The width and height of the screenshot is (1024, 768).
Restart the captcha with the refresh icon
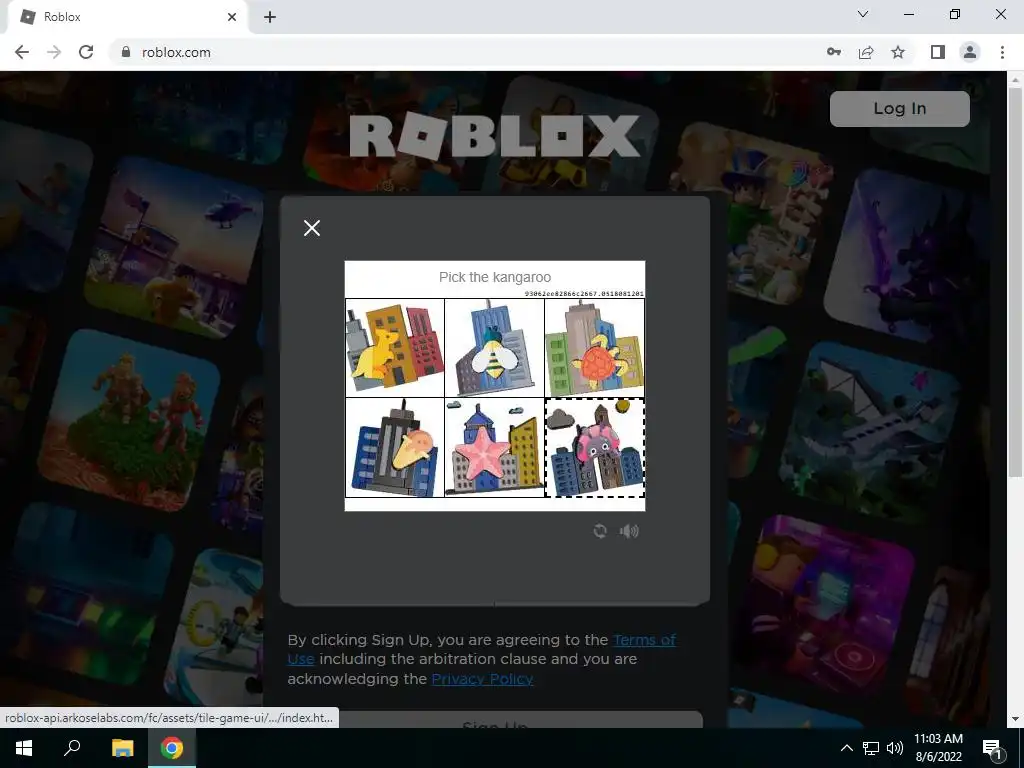tap(600, 531)
